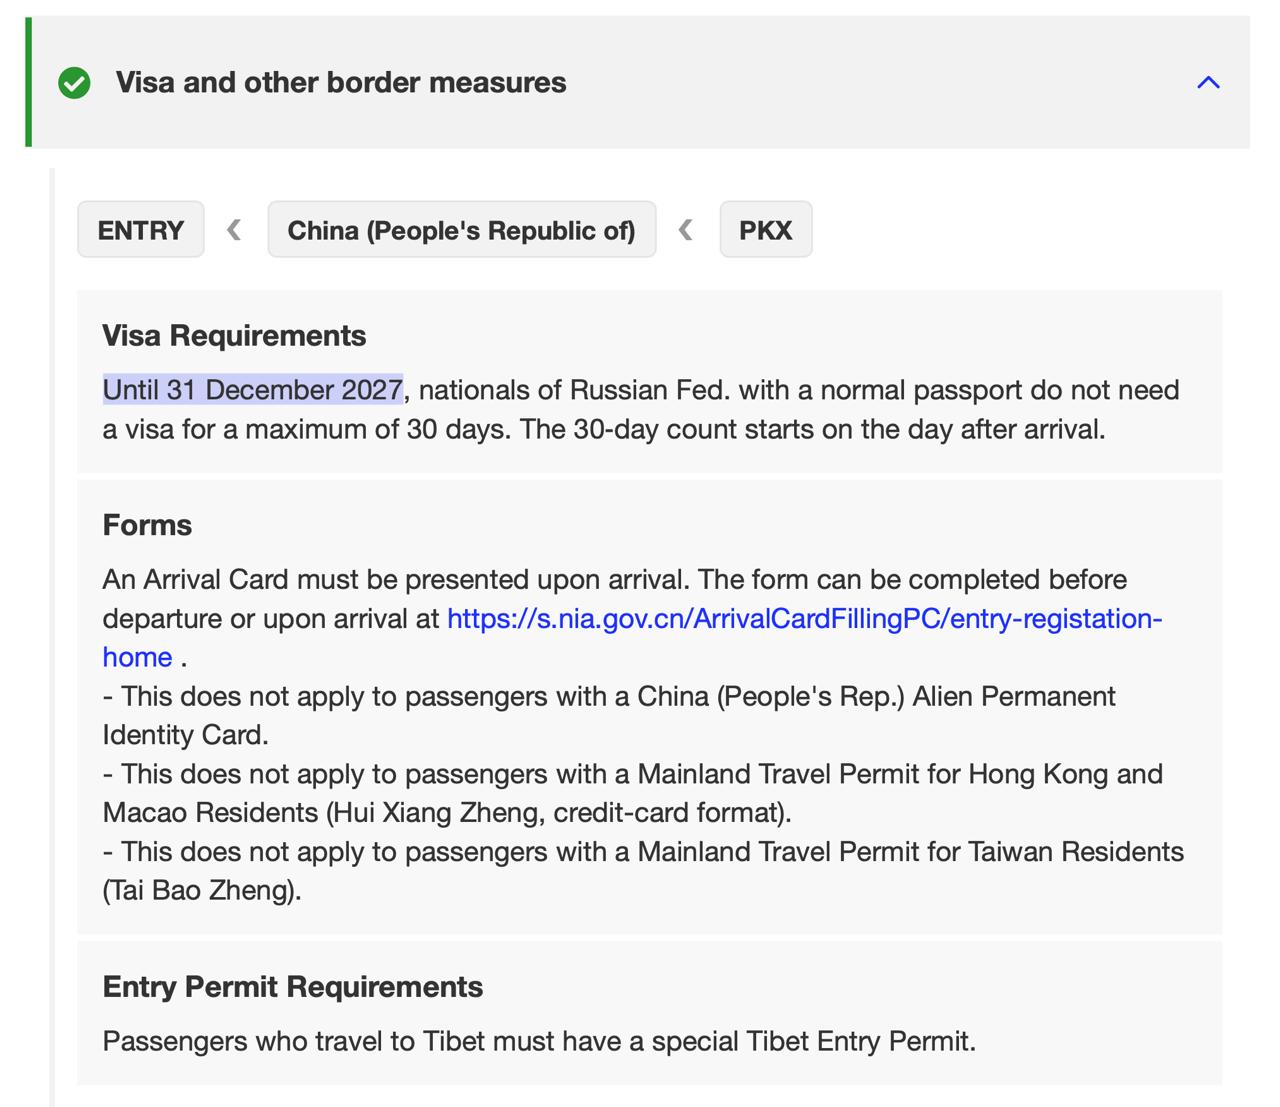Click the Hui Xiang Zheng bullet line
The image size is (1280, 1107).
[x=633, y=793]
